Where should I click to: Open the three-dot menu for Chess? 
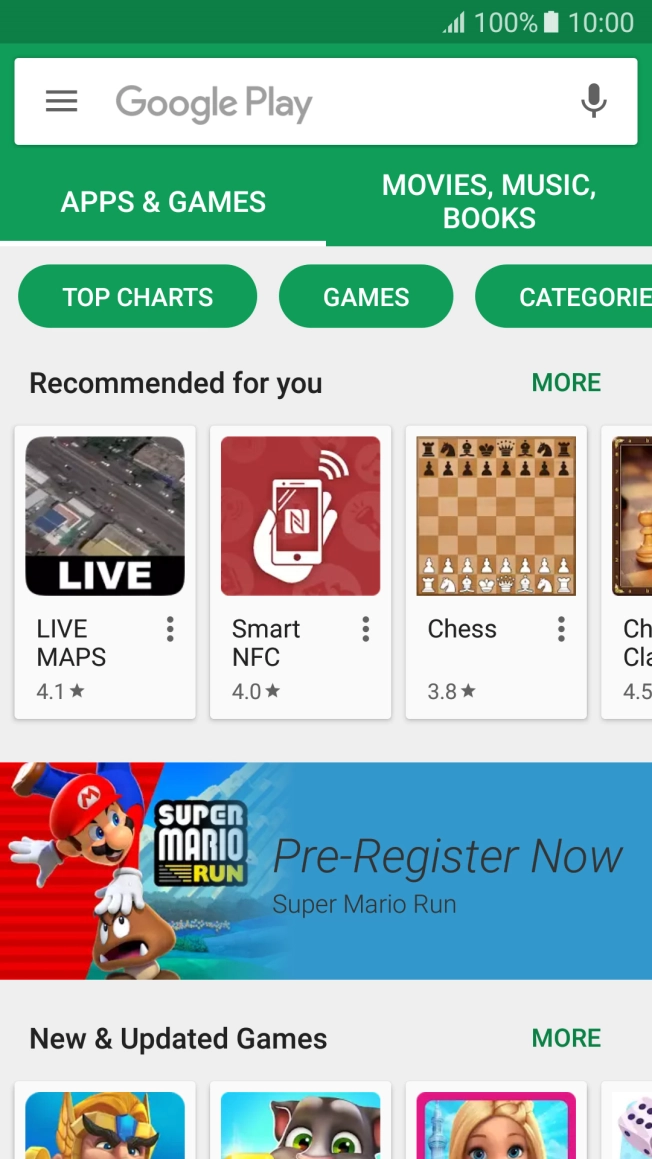(x=561, y=629)
